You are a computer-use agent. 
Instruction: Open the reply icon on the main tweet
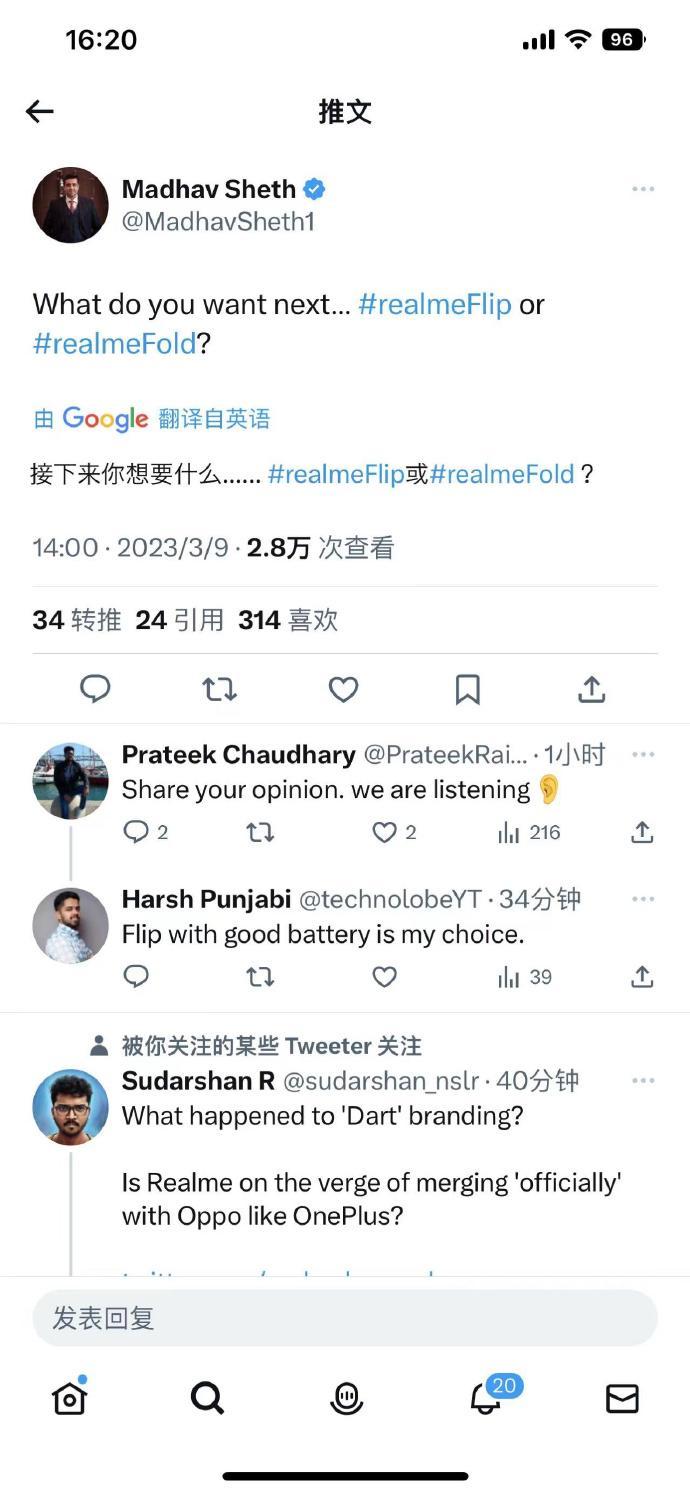tap(95, 689)
